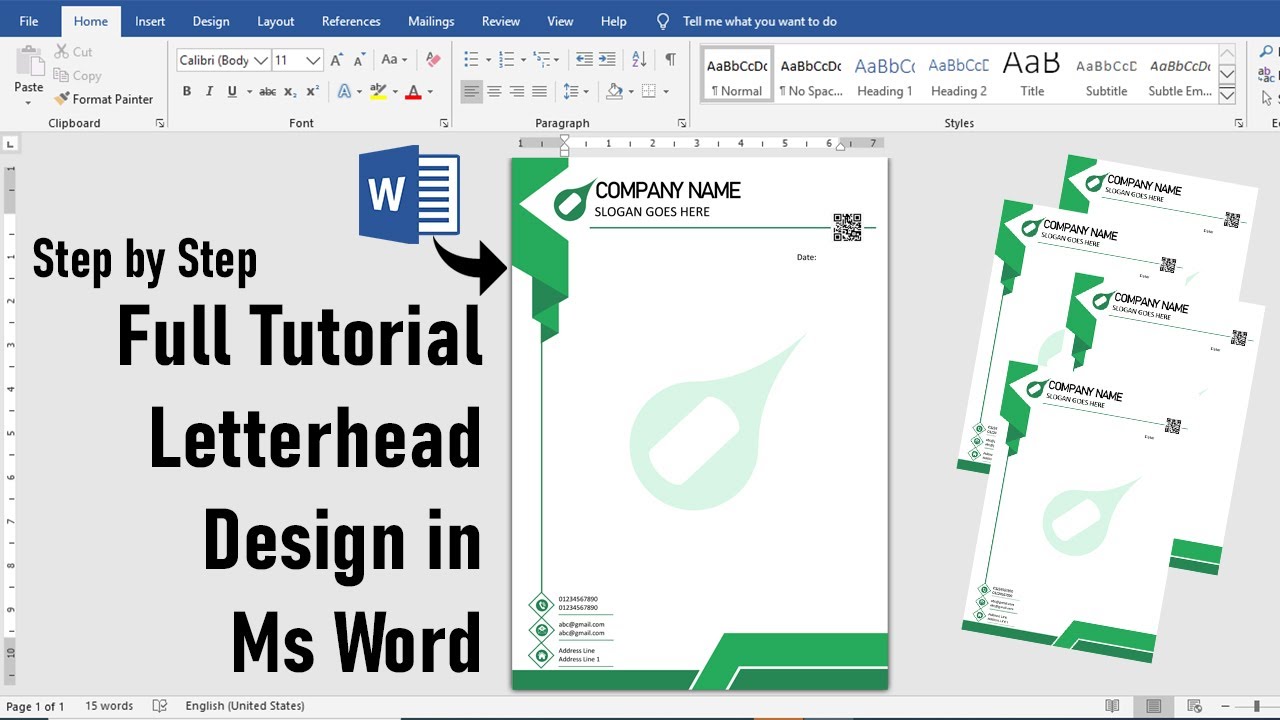Switch to Read Mode view in status bar
Image resolution: width=1280 pixels, height=720 pixels.
(x=1112, y=706)
